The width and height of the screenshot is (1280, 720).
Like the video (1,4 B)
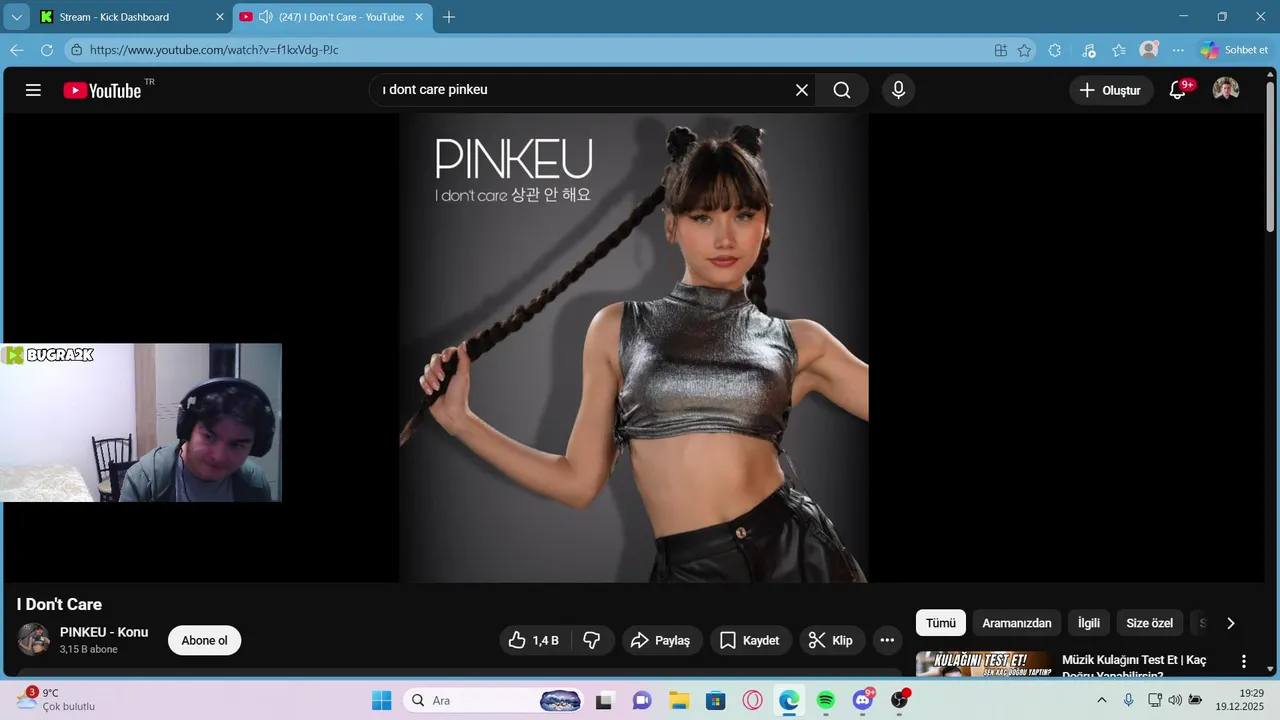click(534, 640)
